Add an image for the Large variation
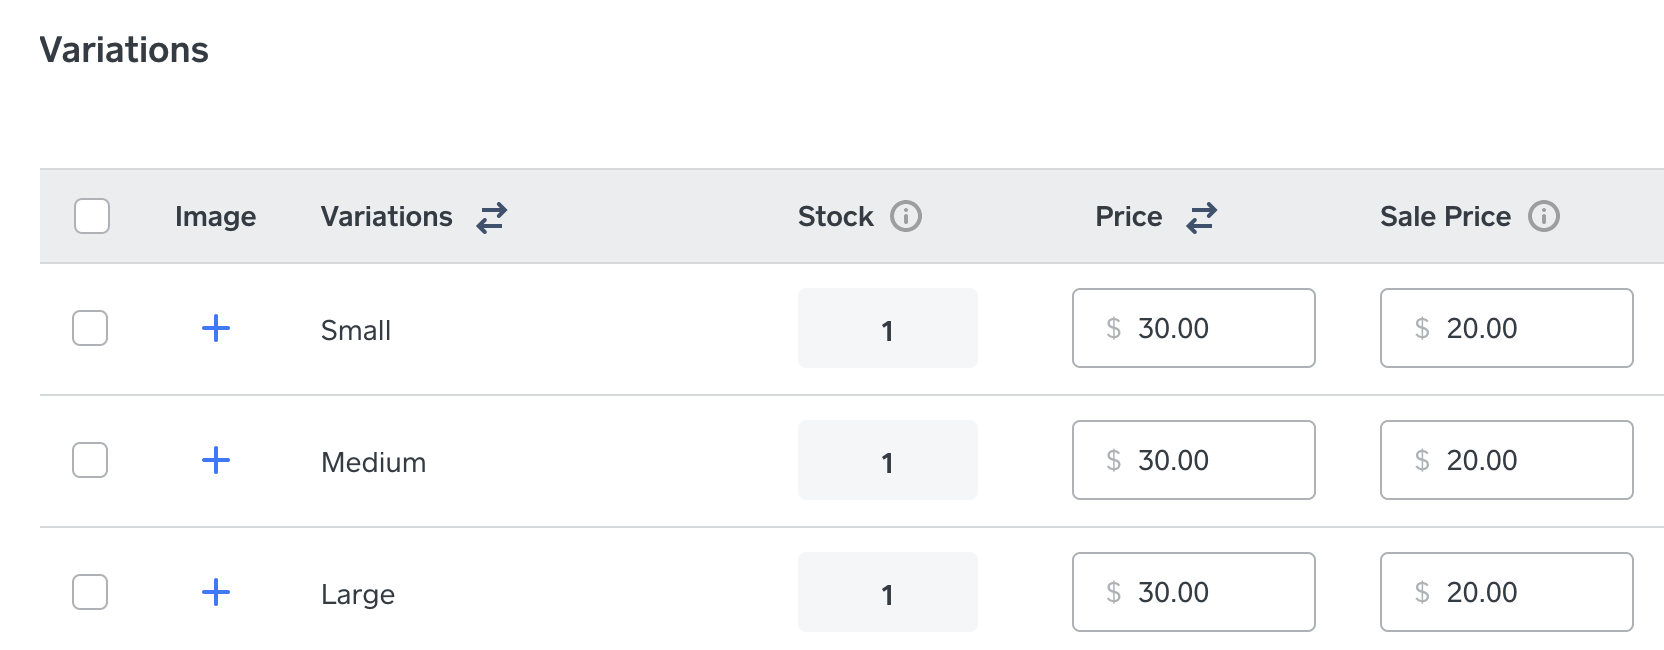The image size is (1664, 650). tap(216, 592)
